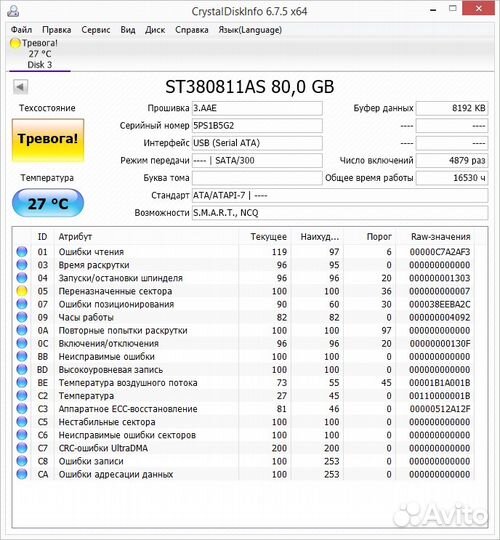Click the empty Буква тома field
Viewport: 500px width, 540px height.
coord(257,178)
